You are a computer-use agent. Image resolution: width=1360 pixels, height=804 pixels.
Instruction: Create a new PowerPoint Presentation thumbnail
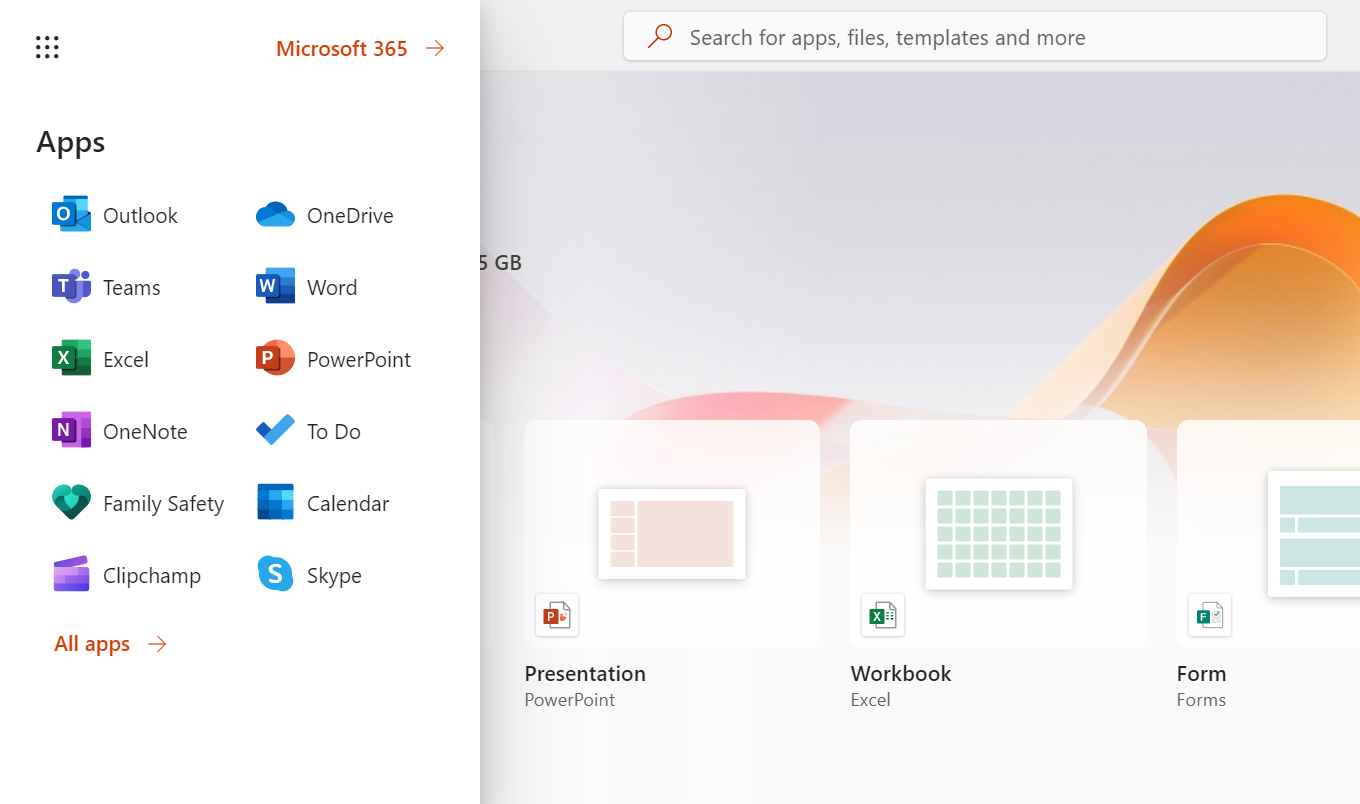(672, 534)
